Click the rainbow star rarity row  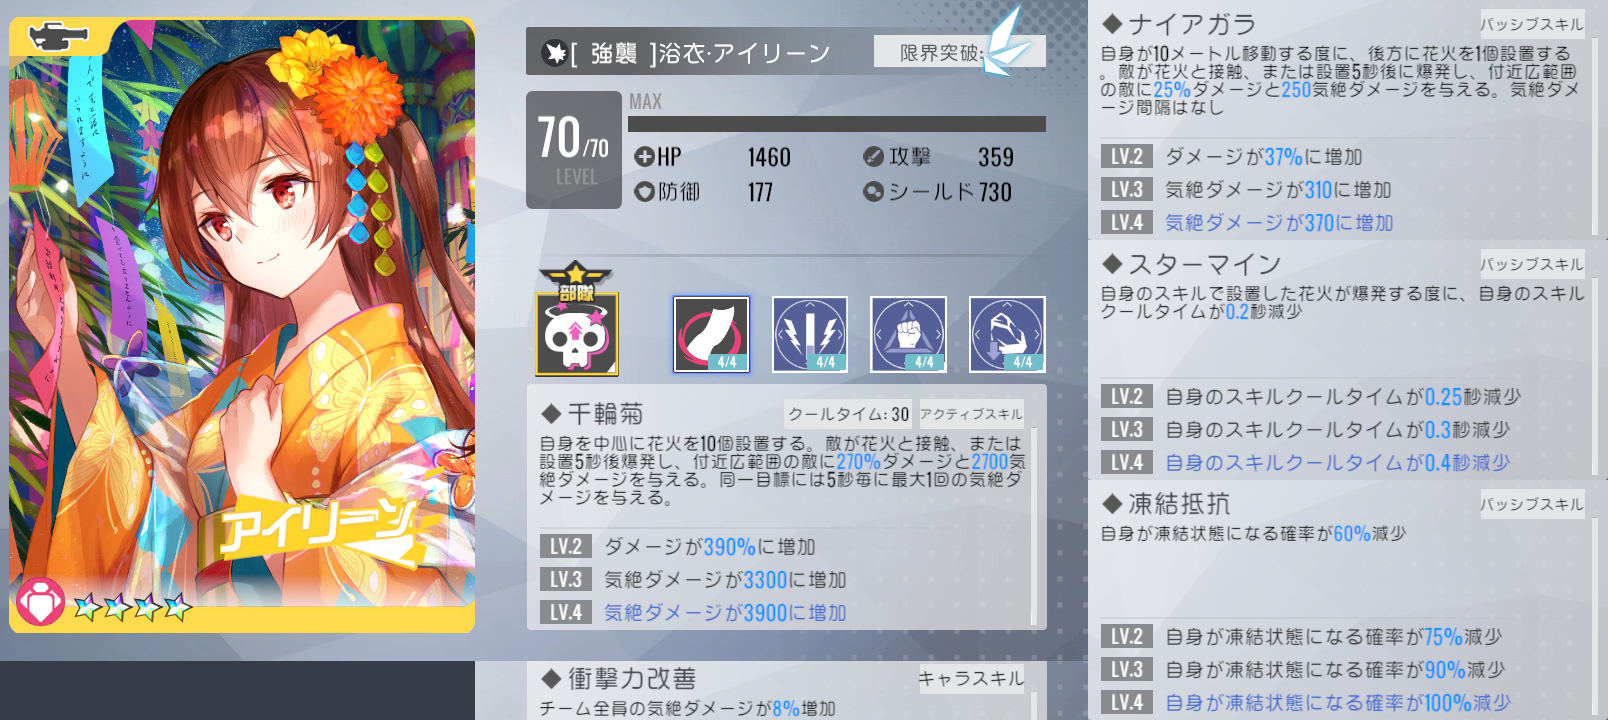pyautogui.click(x=133, y=606)
